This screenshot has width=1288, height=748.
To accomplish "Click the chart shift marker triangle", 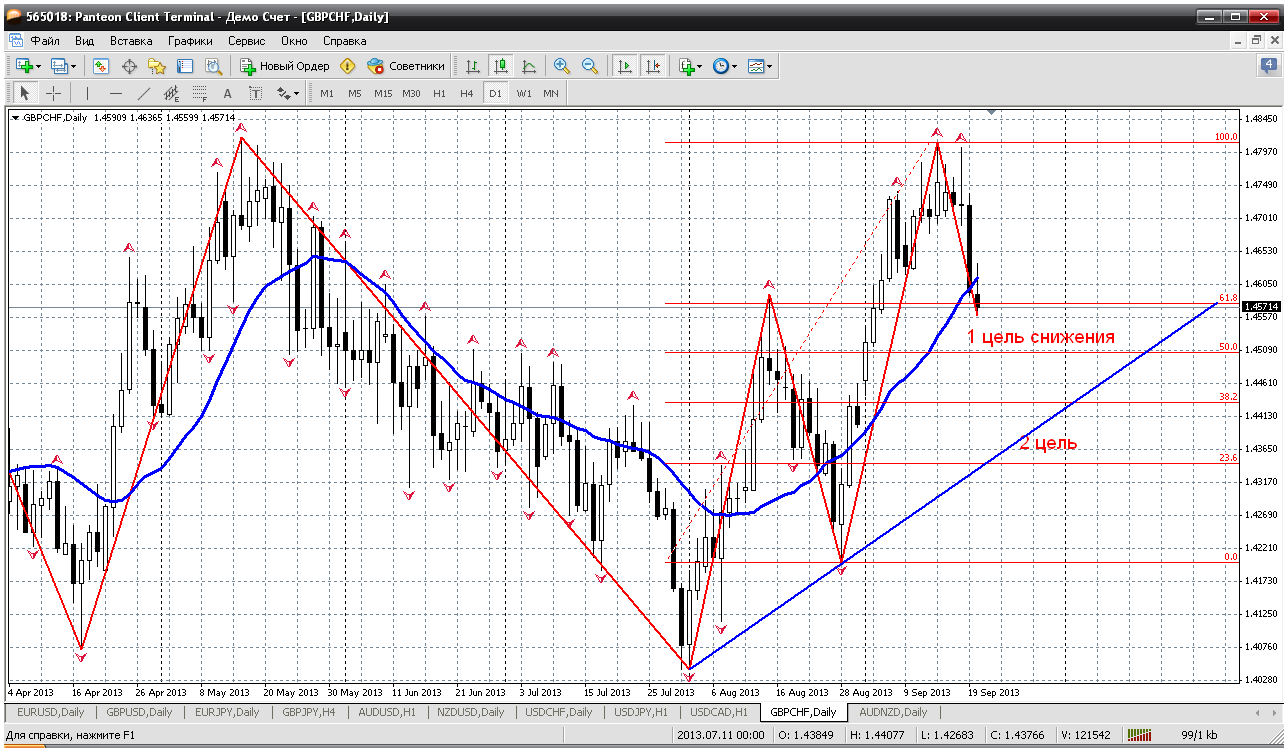I will pyautogui.click(x=992, y=111).
